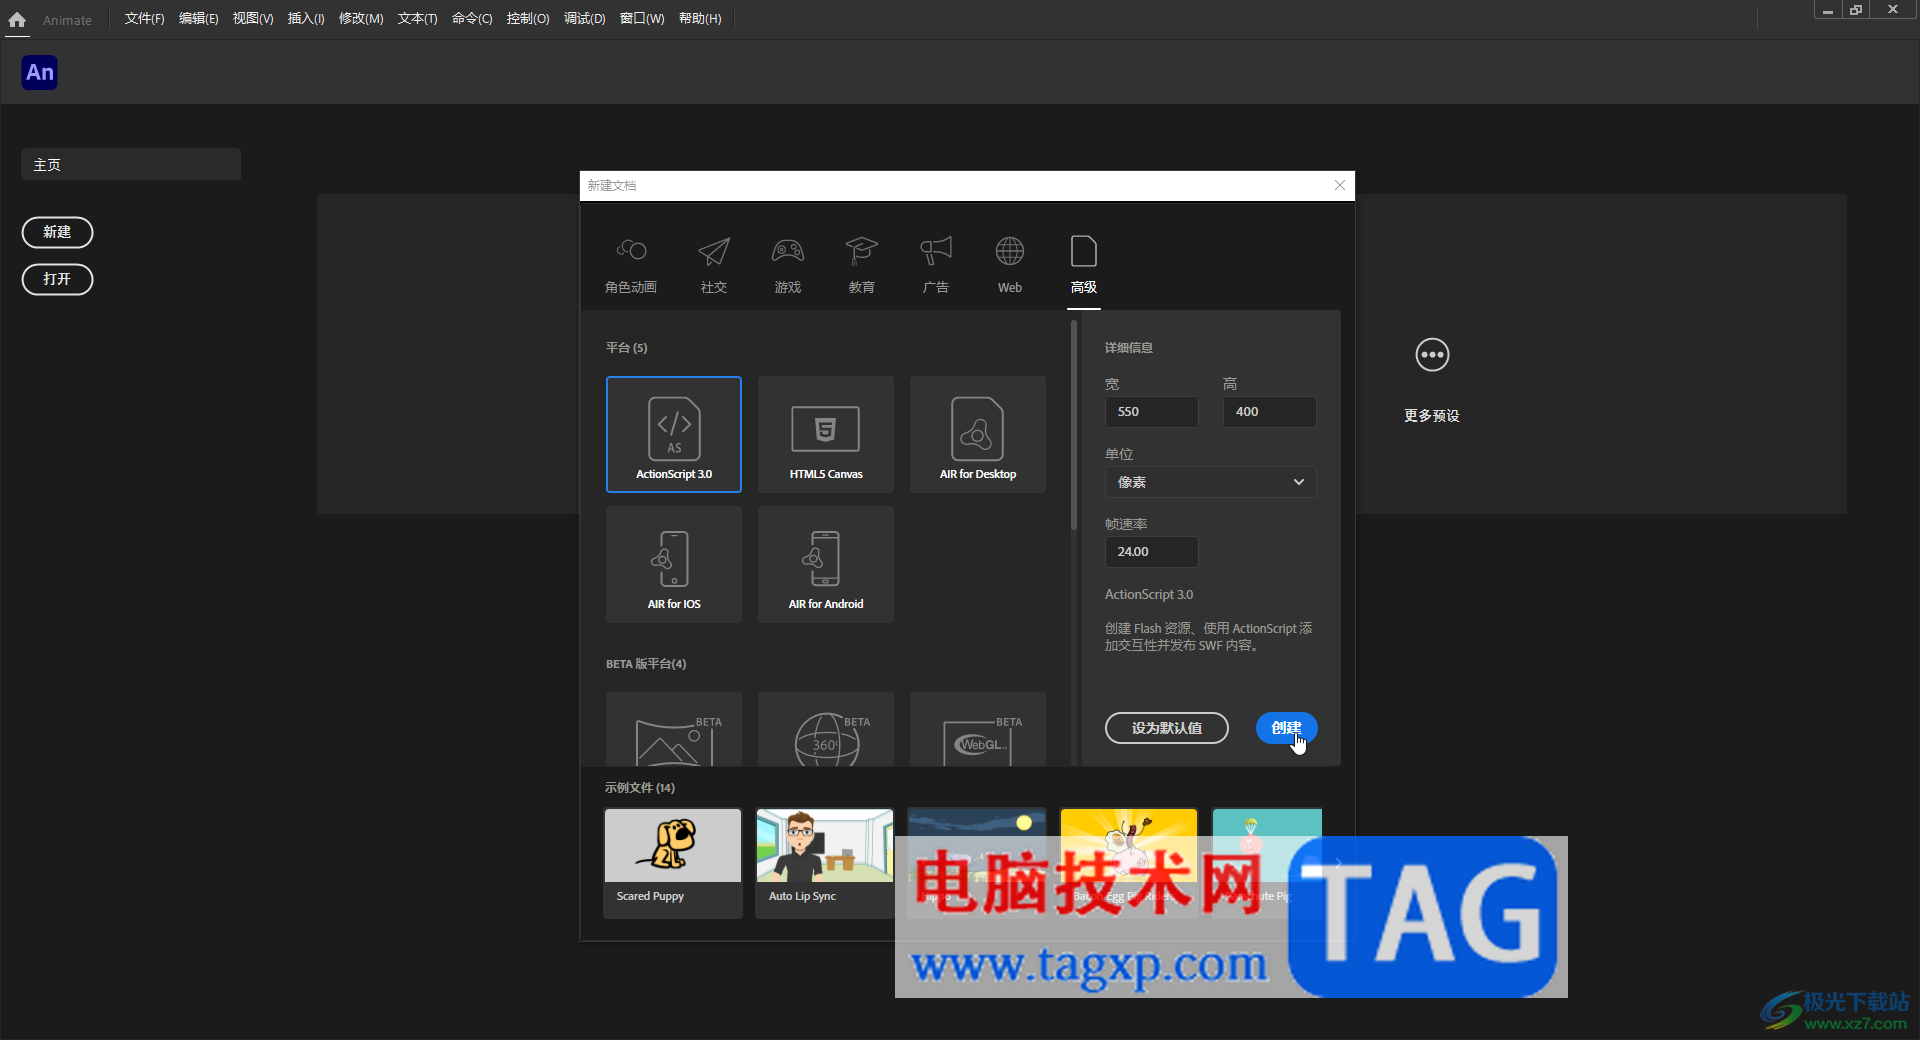Viewport: 1920px width, 1040px height.
Task: Click the 更多预设 label
Action: [x=1432, y=416]
